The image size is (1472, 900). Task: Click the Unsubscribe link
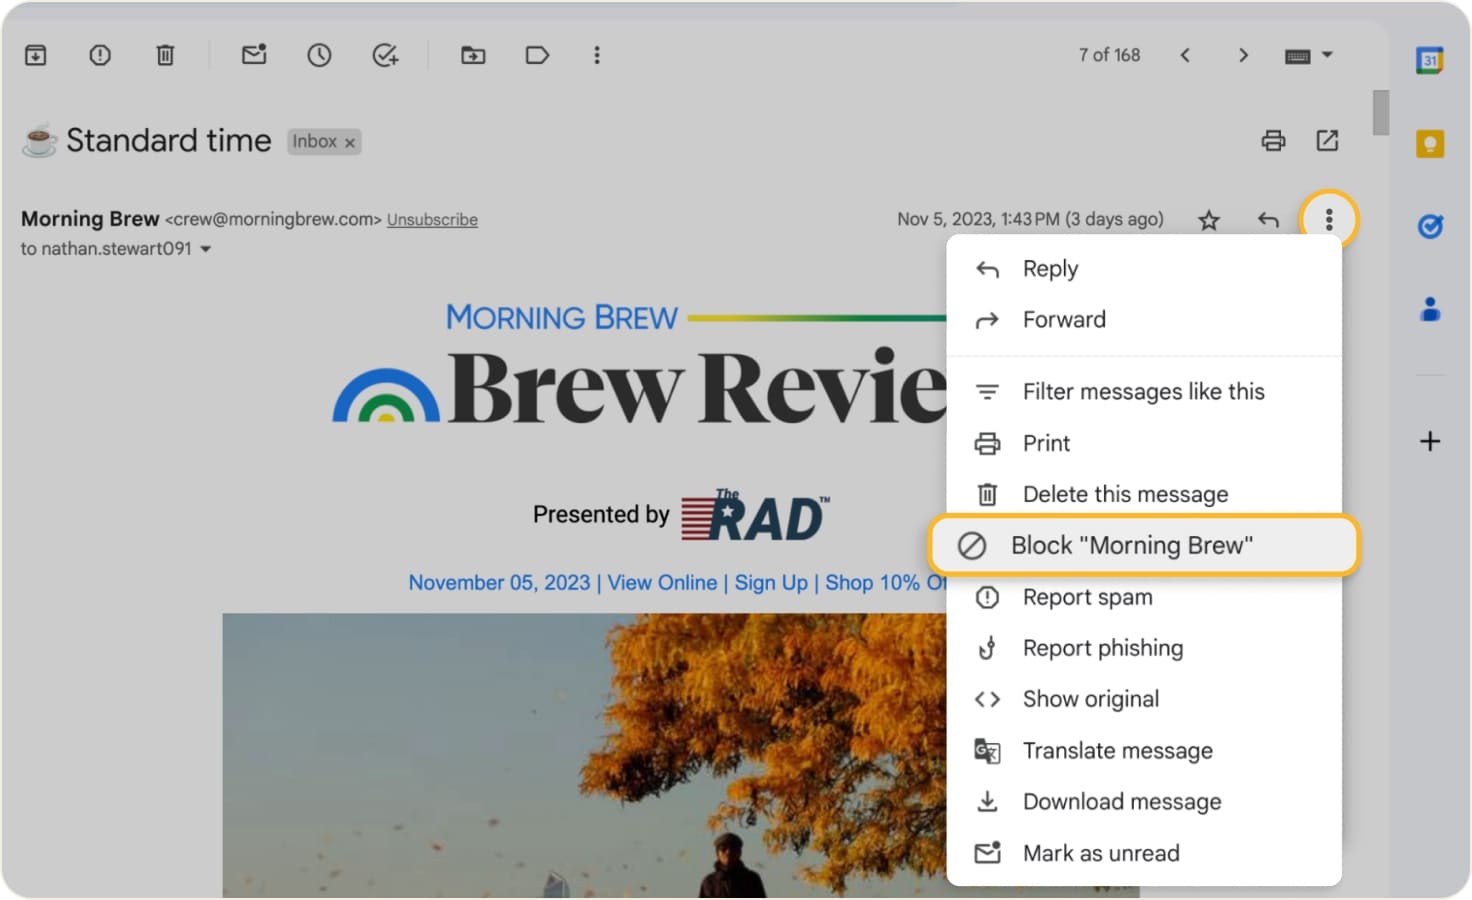coord(432,219)
